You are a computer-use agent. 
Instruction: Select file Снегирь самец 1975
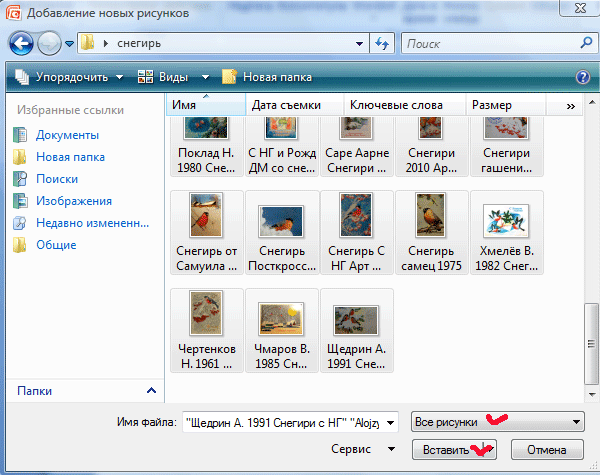[432, 232]
